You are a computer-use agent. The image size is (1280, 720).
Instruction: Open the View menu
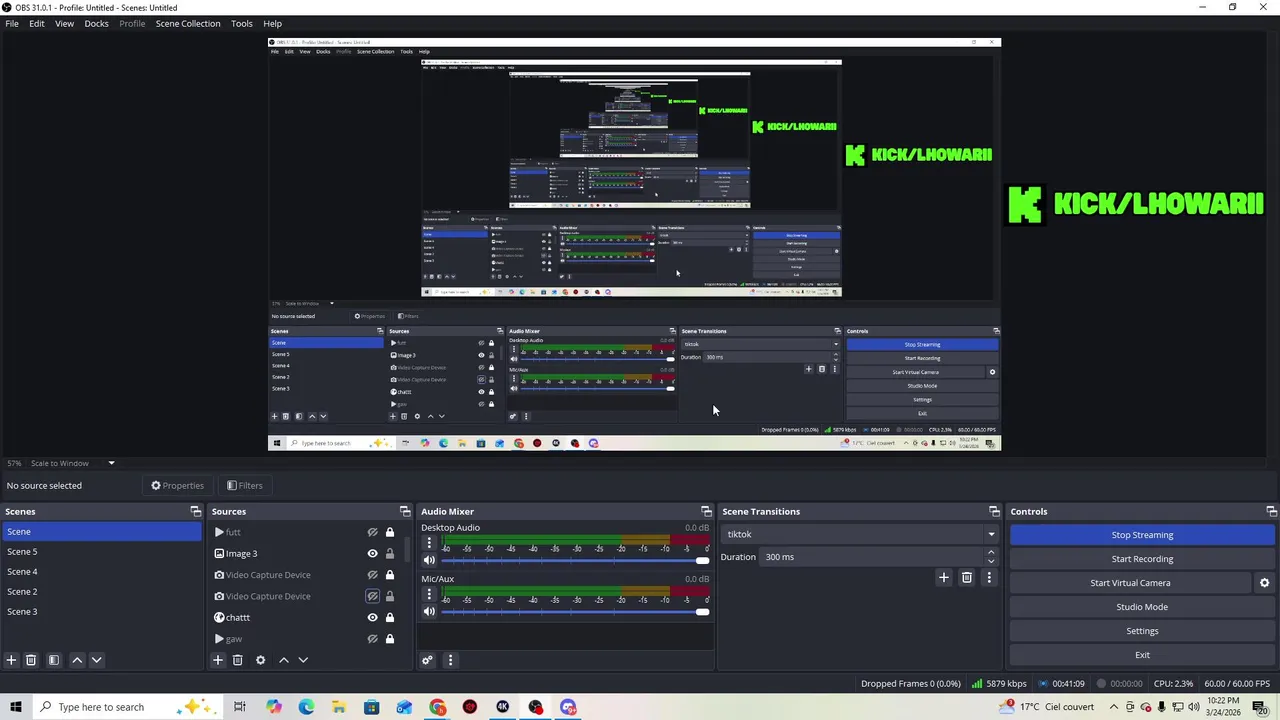tap(64, 23)
